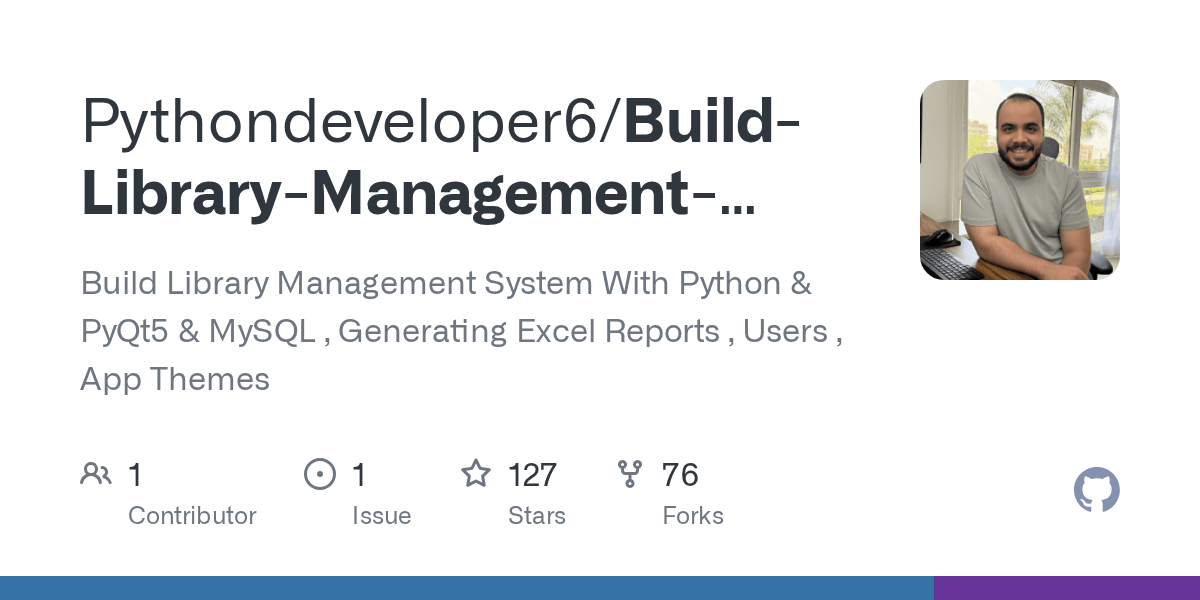Click the fork icon next to Forks count
This screenshot has height=600, width=1200.
point(630,472)
